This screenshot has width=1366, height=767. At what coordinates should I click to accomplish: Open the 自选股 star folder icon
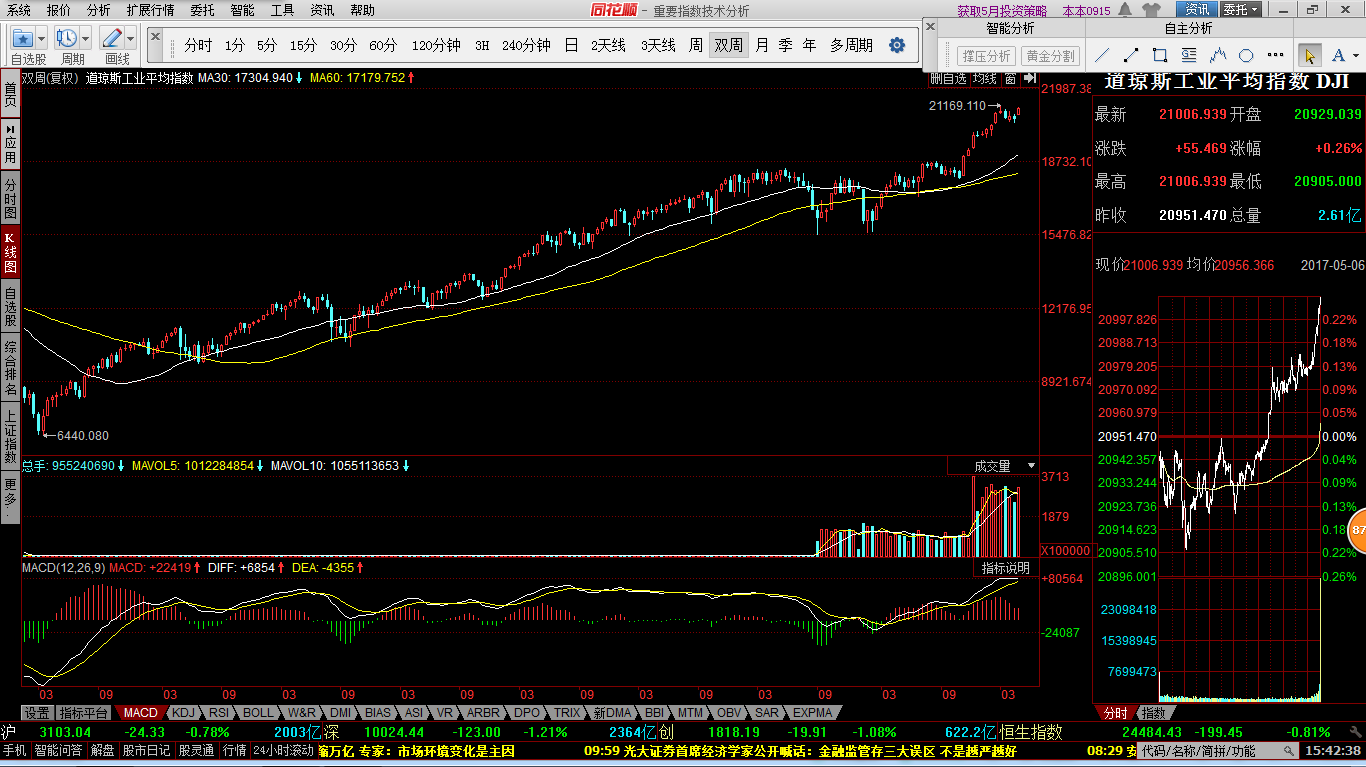[22, 39]
